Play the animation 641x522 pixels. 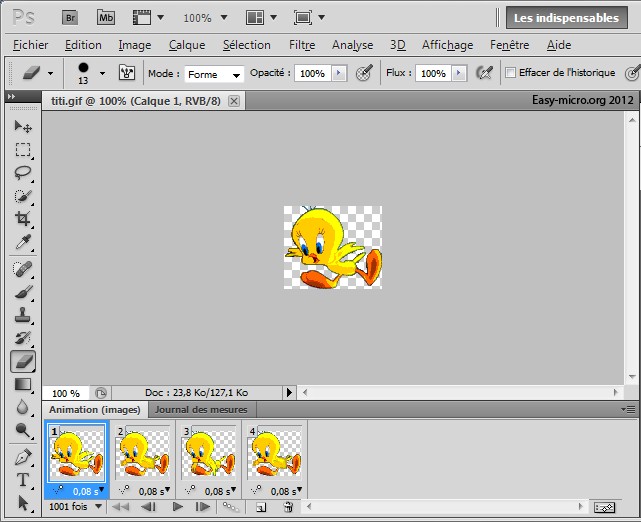(178, 507)
